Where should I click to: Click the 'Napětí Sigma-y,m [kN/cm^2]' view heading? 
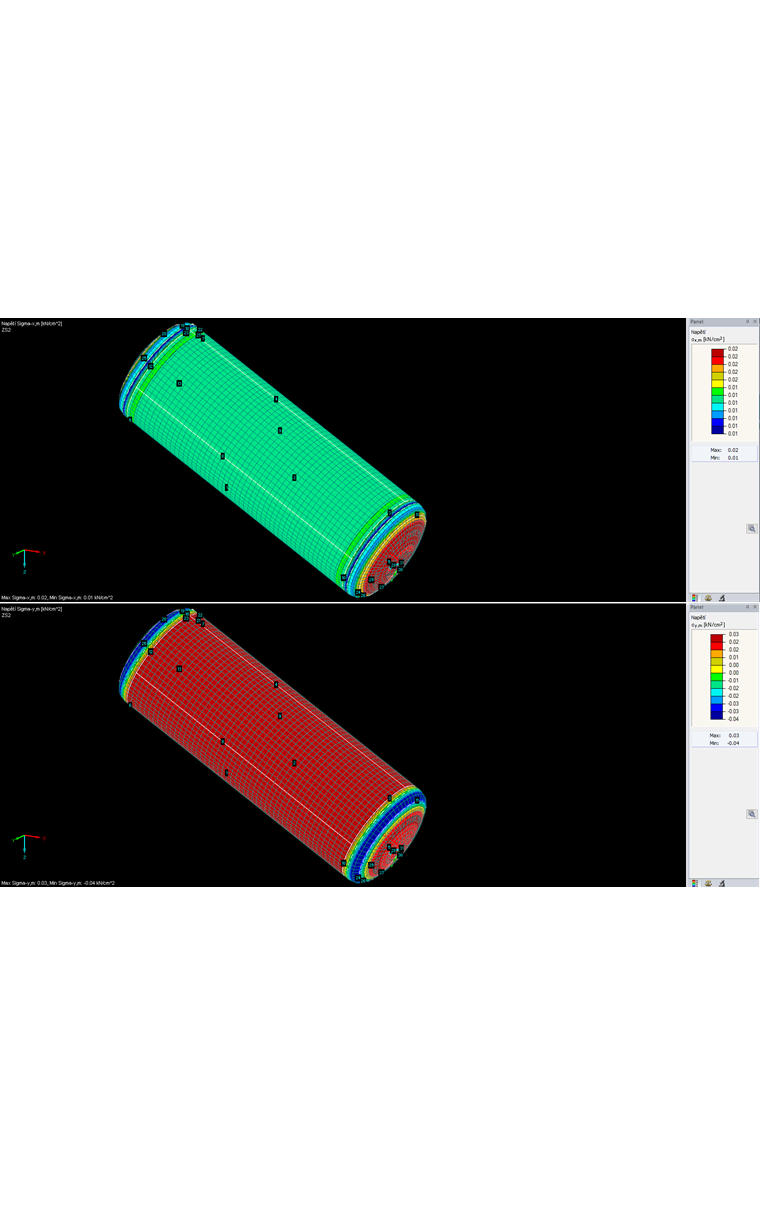(31, 608)
